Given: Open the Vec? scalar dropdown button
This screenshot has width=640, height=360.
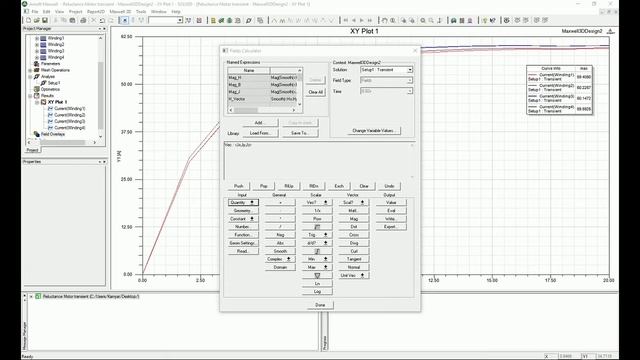Looking at the screenshot, I should (317, 202).
